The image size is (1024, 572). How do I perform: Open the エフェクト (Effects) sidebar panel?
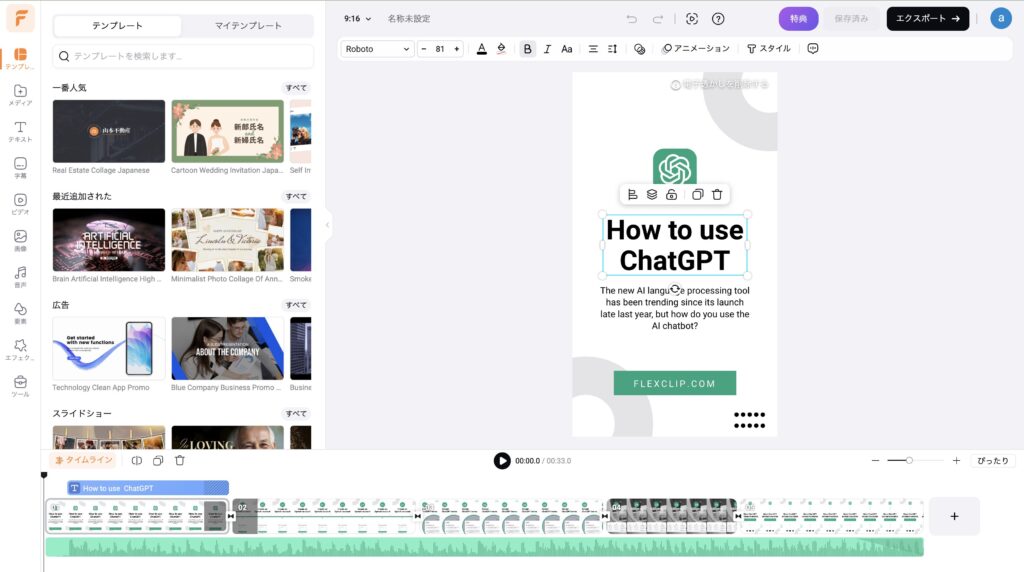pos(20,349)
